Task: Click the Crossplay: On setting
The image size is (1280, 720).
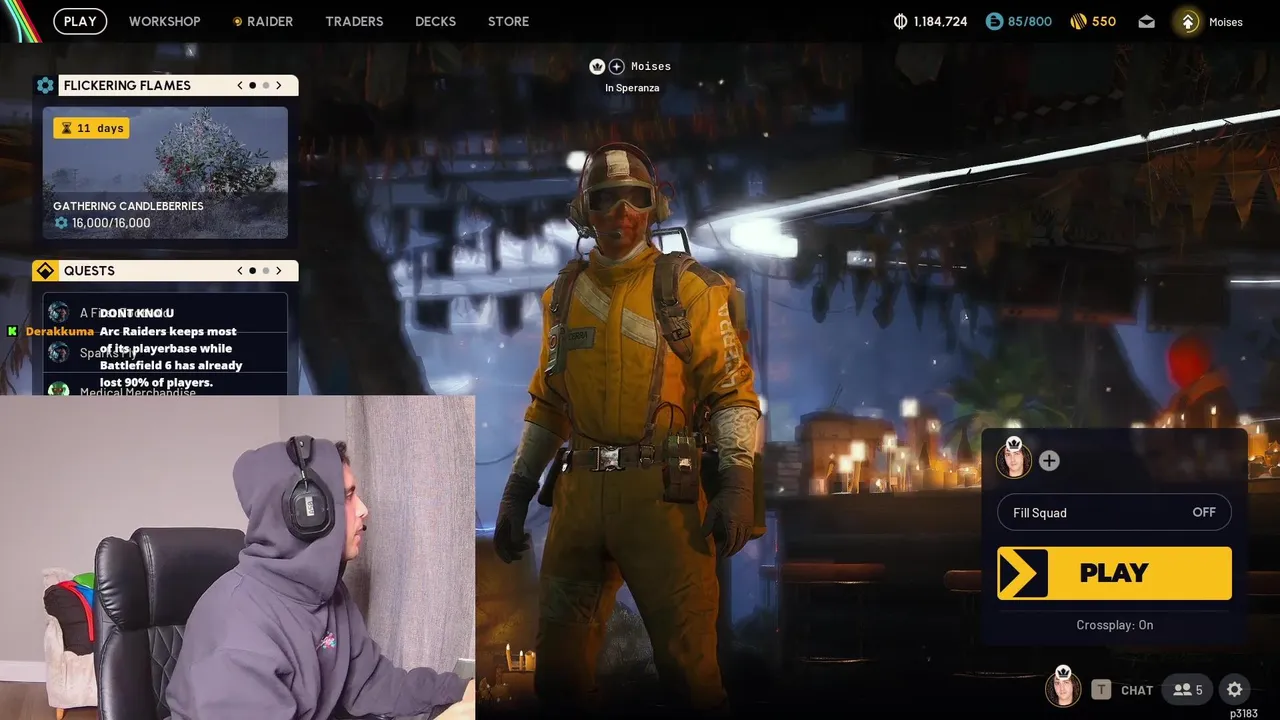Action: tap(1115, 625)
